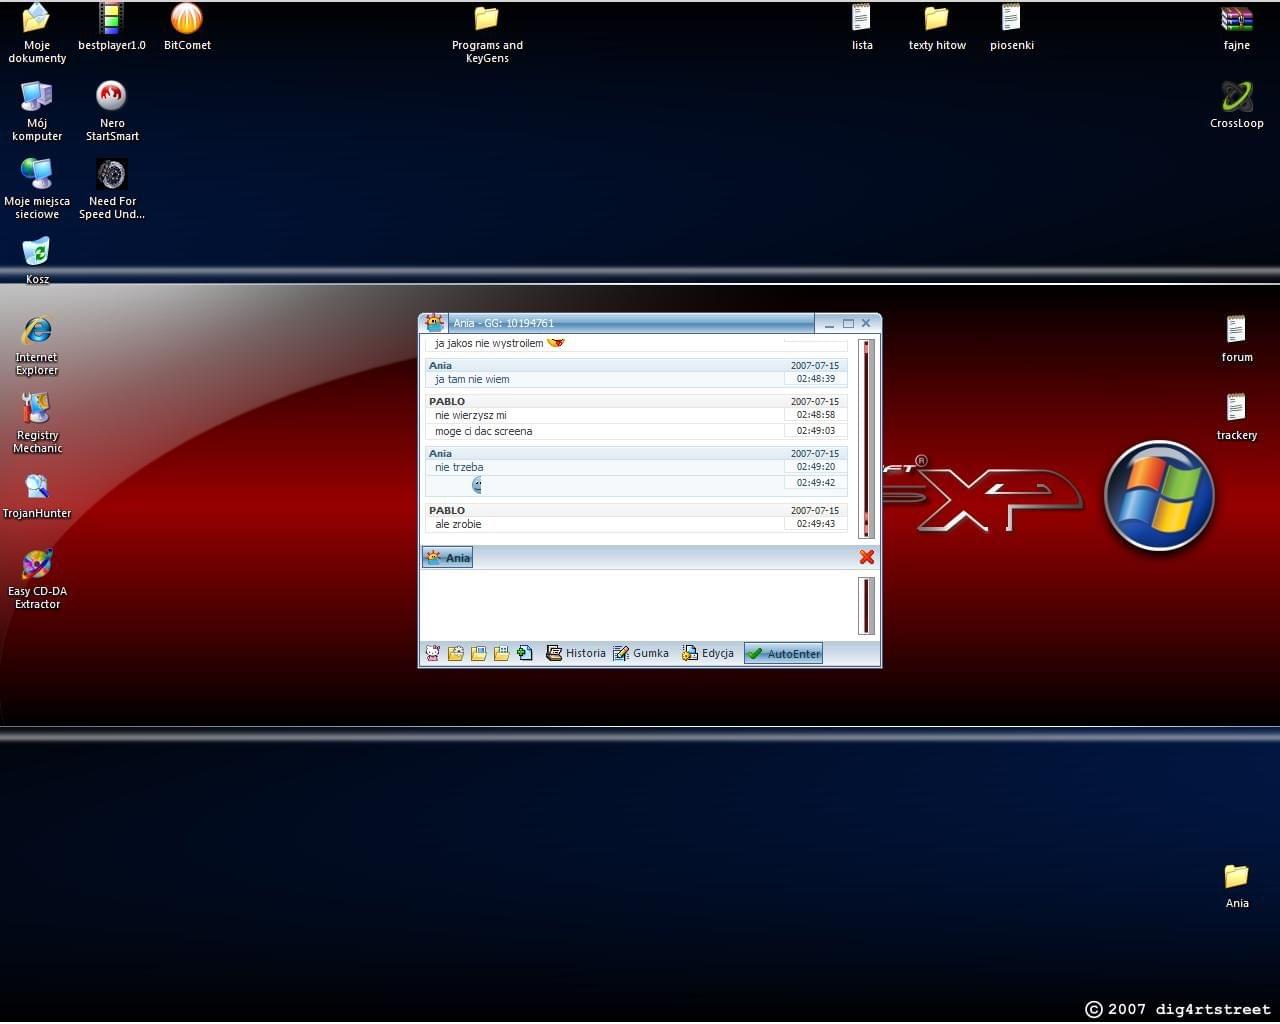Click the green-plus document icon in chat toolbar

click(525, 653)
